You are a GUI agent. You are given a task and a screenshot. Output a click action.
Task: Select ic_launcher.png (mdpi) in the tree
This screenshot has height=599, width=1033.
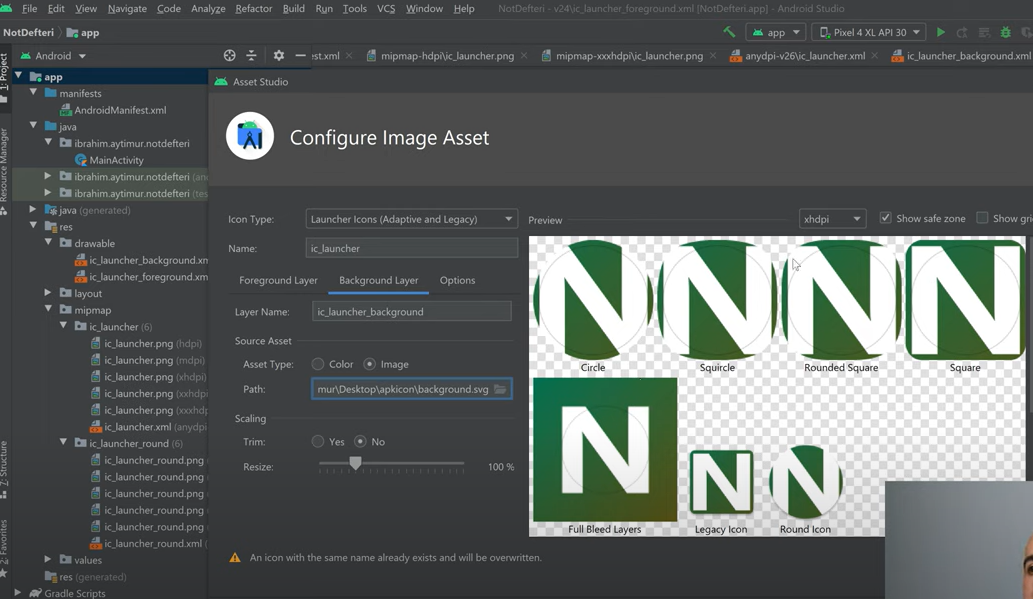(147, 360)
